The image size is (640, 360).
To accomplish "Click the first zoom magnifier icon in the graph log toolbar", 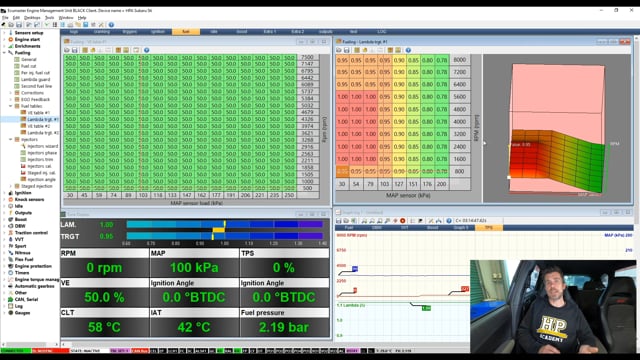I will [x=364, y=221].
